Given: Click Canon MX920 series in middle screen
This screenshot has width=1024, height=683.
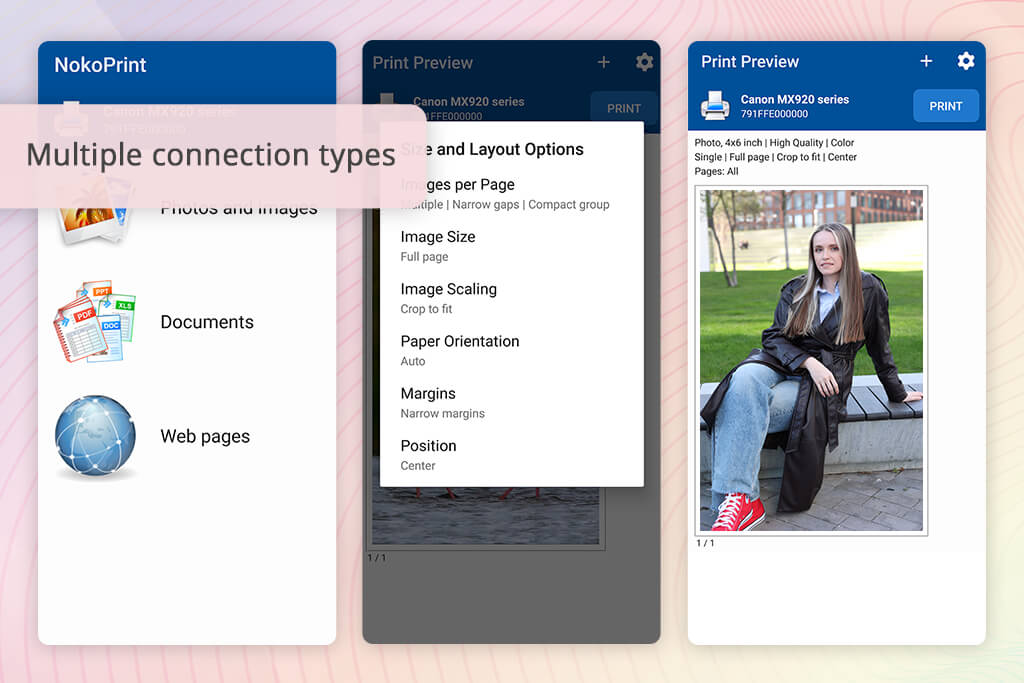Looking at the screenshot, I should click(468, 101).
